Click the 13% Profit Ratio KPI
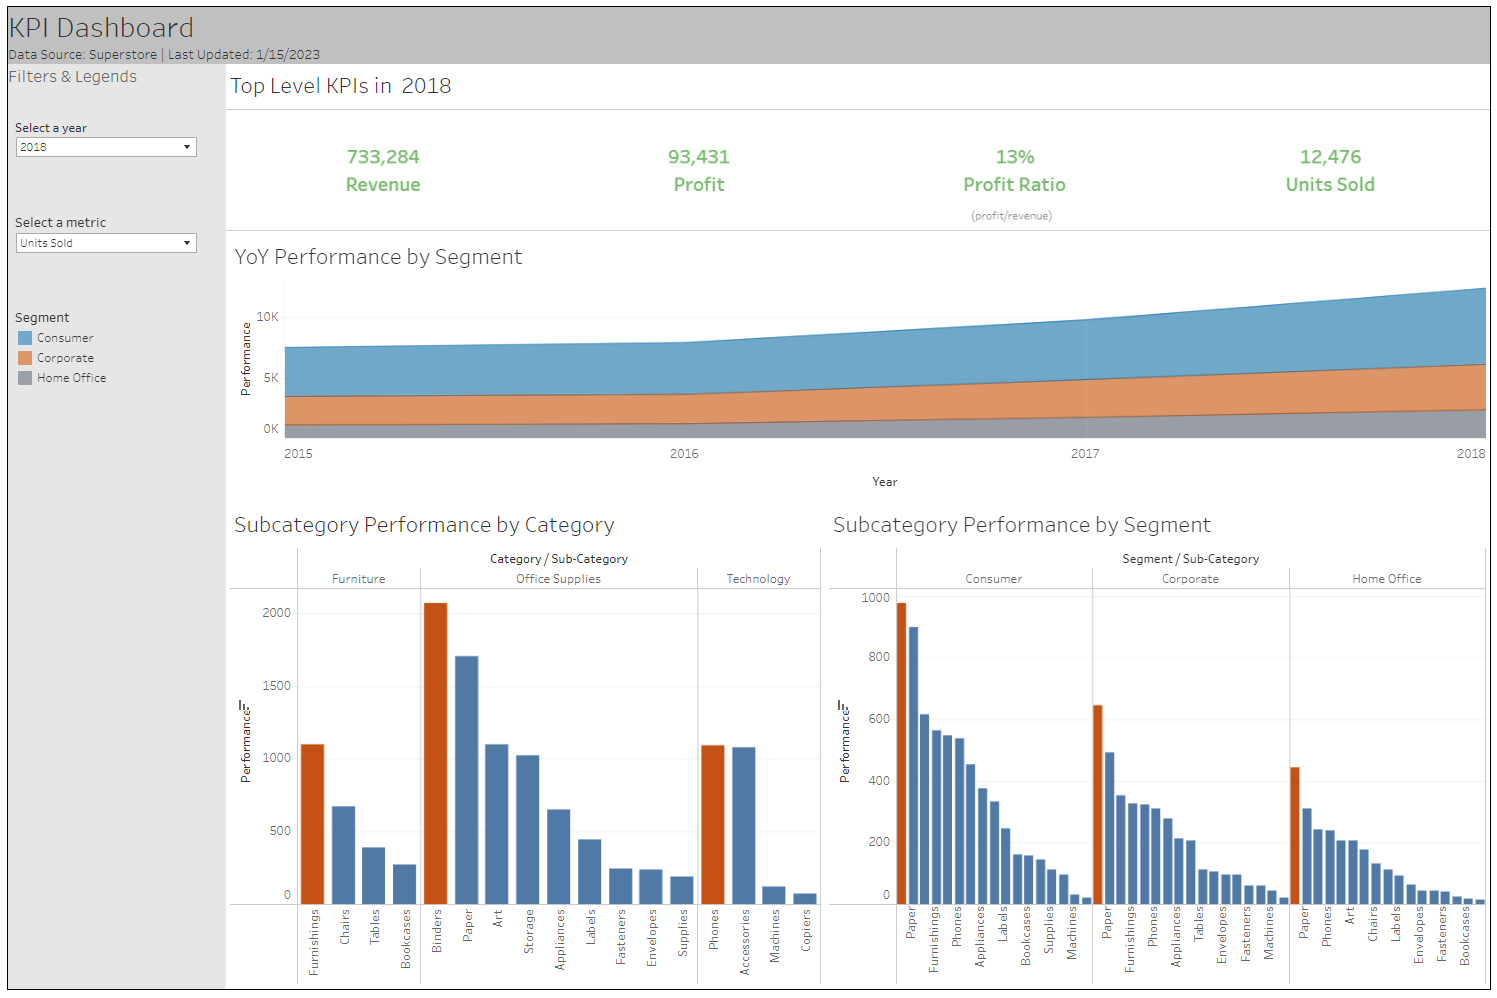Image resolution: width=1497 pixels, height=998 pixels. 1014,157
